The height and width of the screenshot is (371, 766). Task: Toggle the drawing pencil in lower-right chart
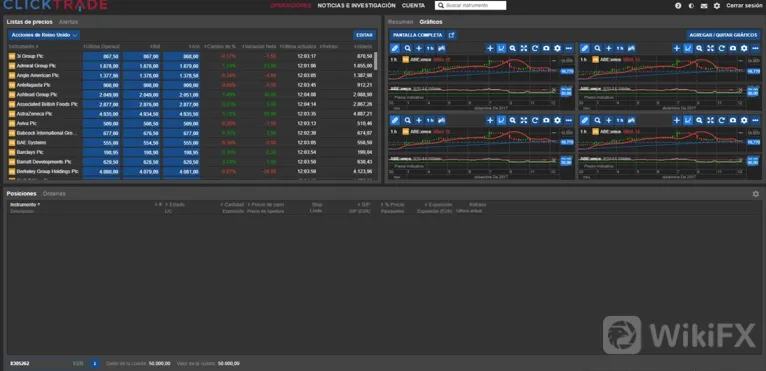(x=584, y=120)
